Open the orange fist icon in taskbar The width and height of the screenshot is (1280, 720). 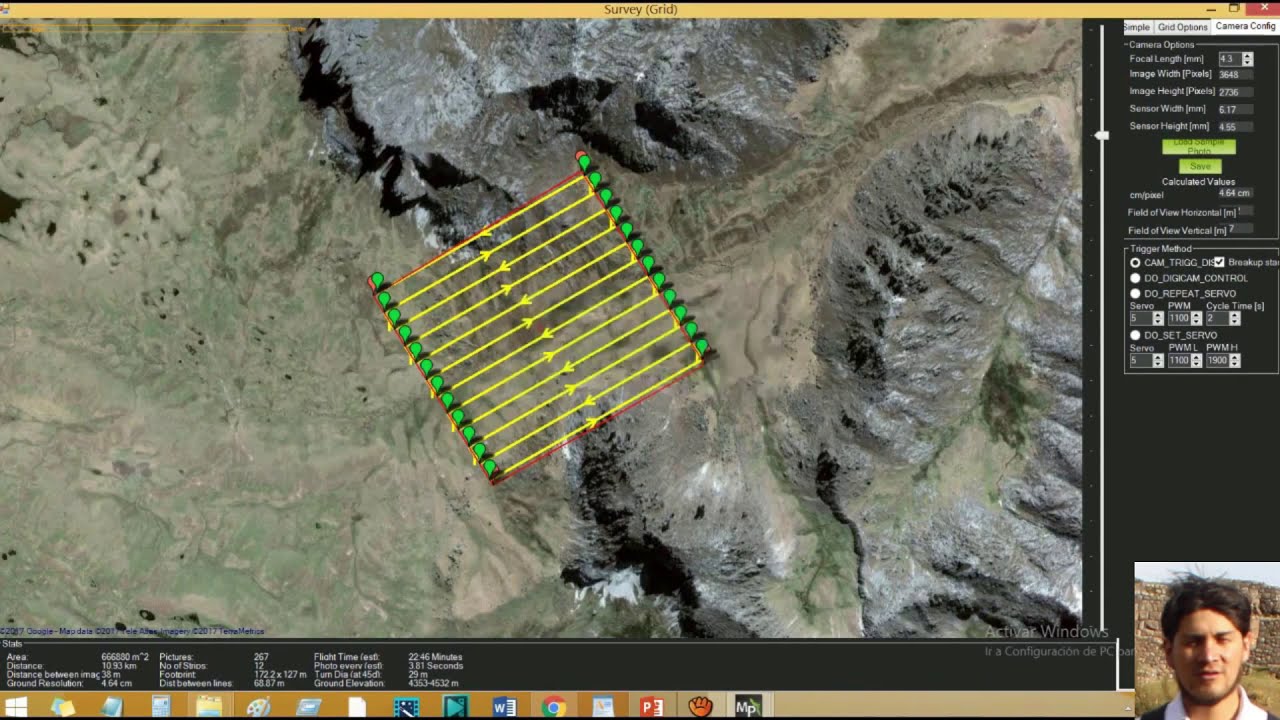click(700, 707)
